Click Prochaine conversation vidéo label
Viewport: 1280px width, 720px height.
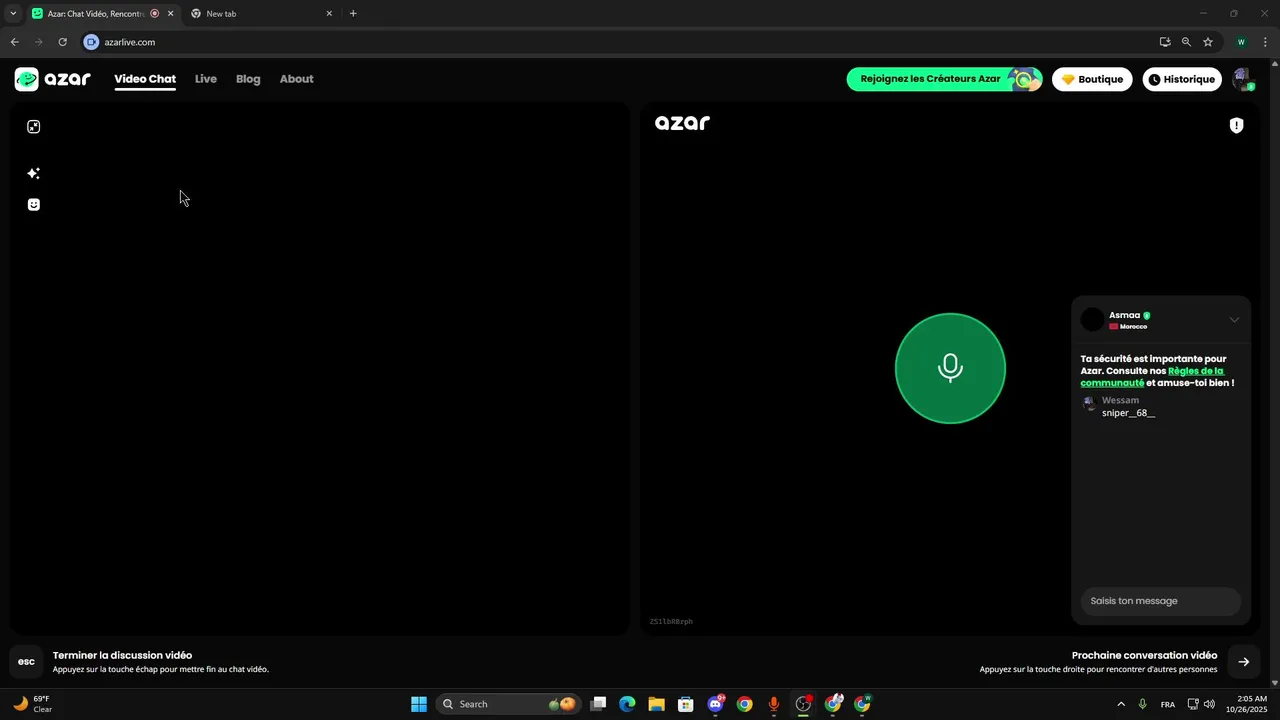point(1144,656)
